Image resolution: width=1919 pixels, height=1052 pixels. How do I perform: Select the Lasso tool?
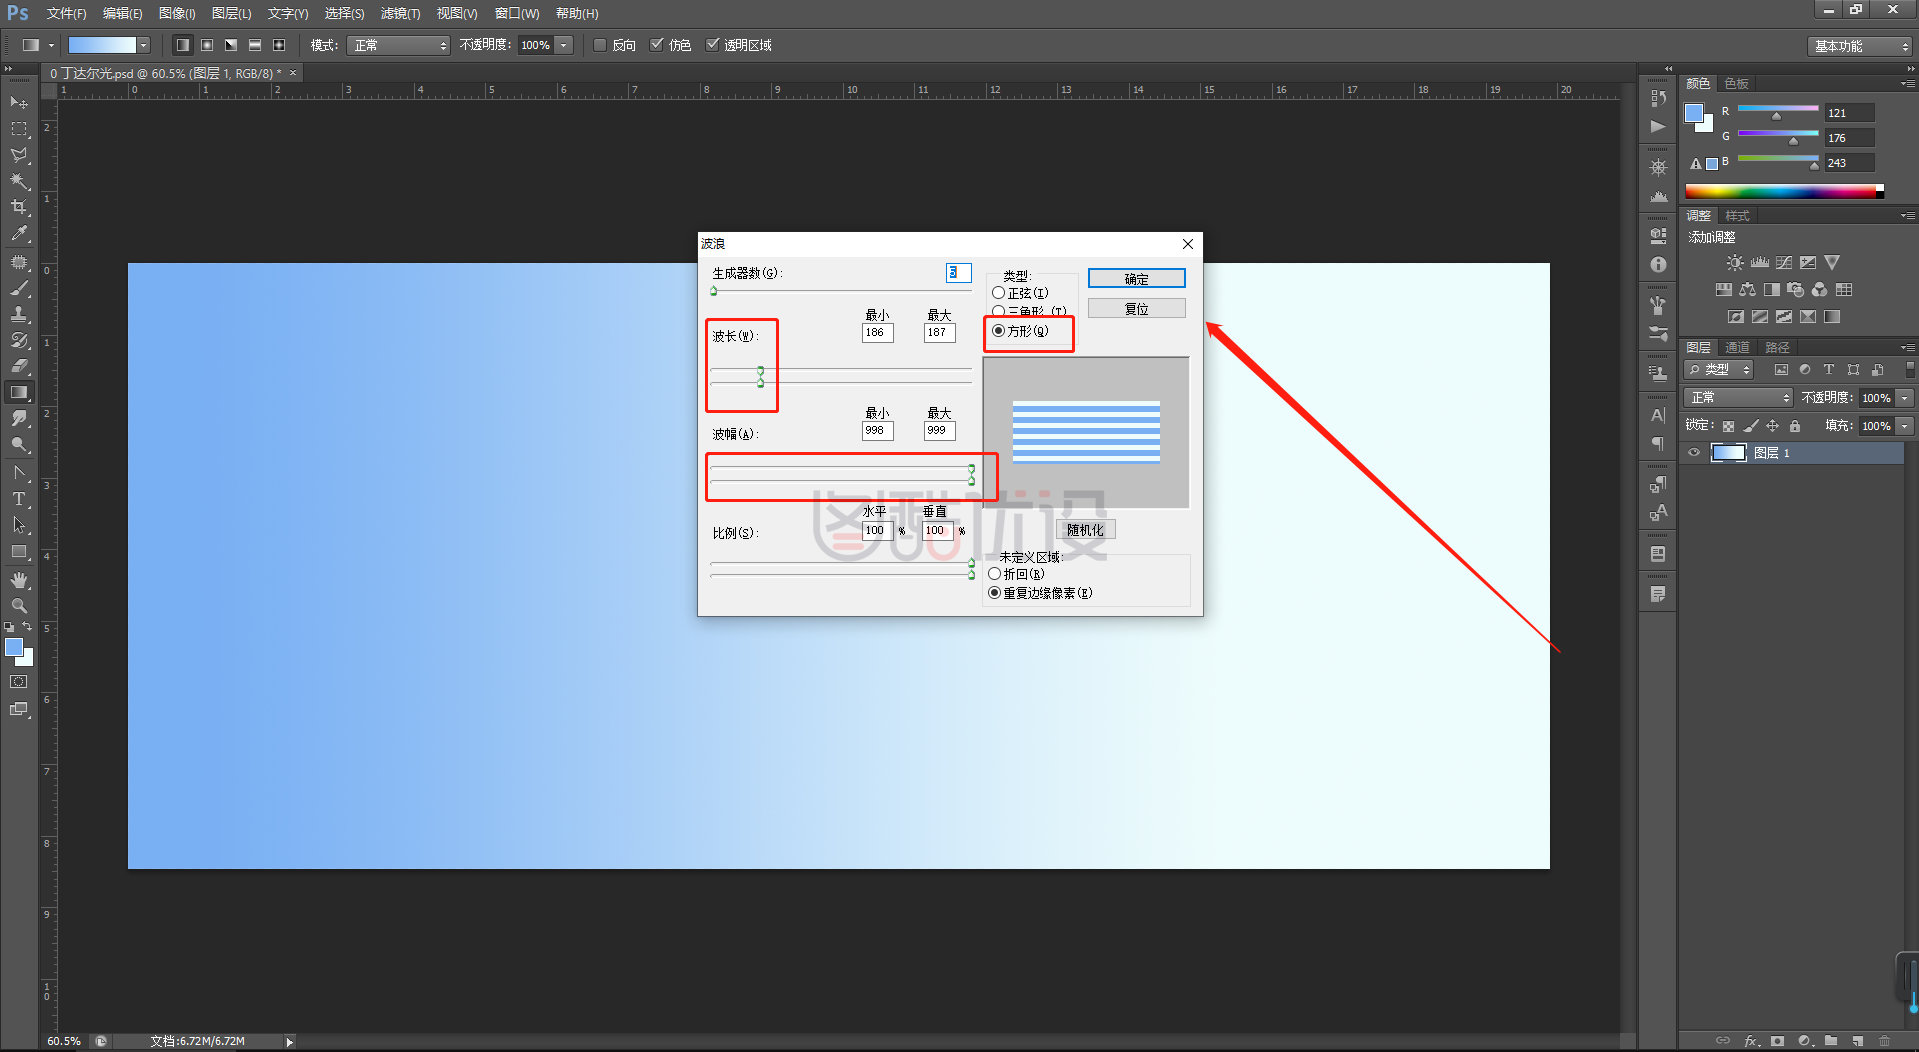(19, 155)
